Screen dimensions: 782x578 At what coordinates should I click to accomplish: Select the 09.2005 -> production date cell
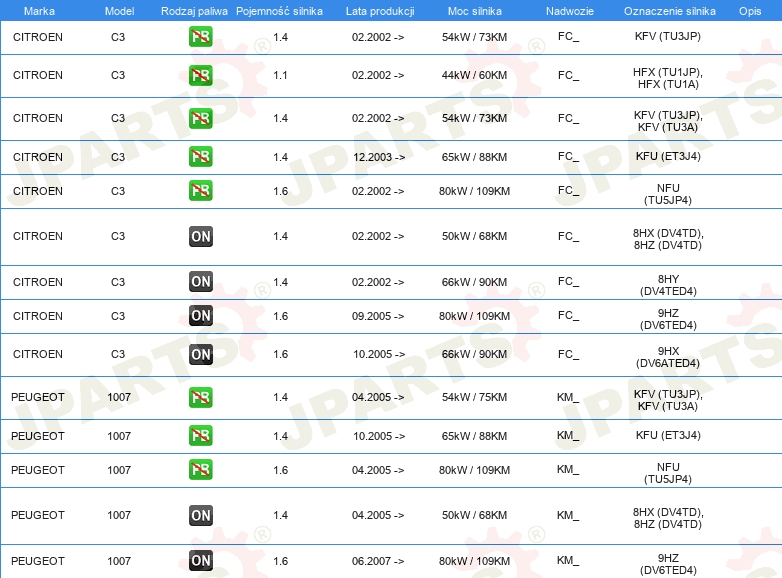point(378,316)
